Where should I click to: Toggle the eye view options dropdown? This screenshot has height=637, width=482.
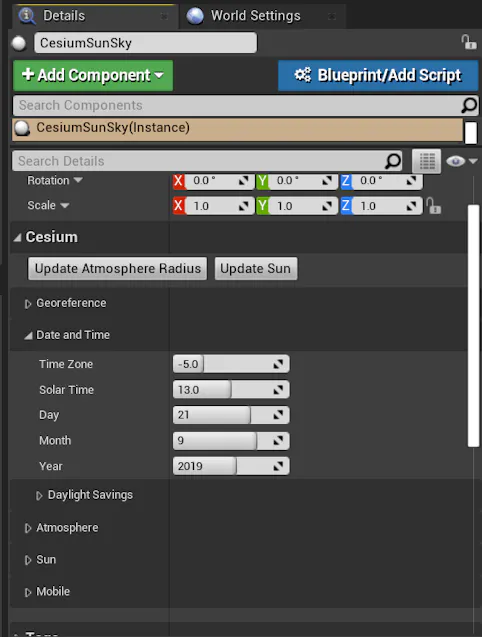[x=461, y=161]
